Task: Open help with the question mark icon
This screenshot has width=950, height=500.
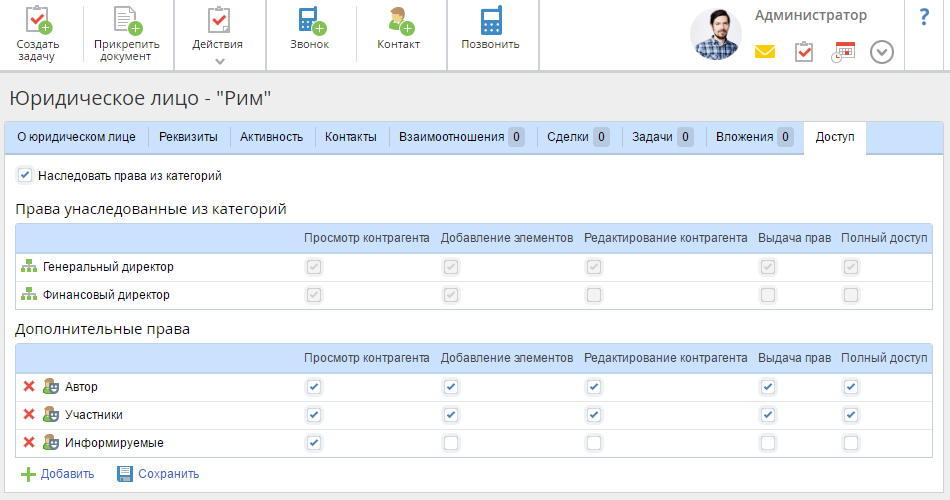Action: click(x=924, y=17)
